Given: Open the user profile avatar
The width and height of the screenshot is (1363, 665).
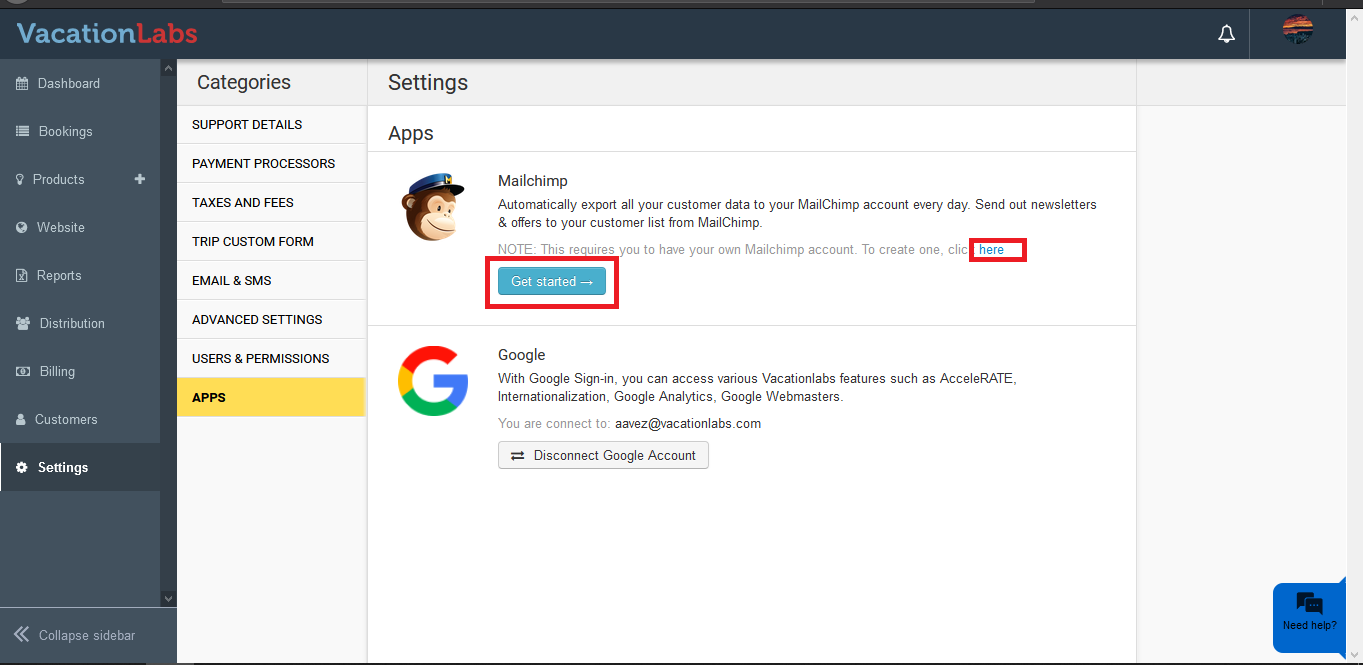Looking at the screenshot, I should (x=1298, y=30).
